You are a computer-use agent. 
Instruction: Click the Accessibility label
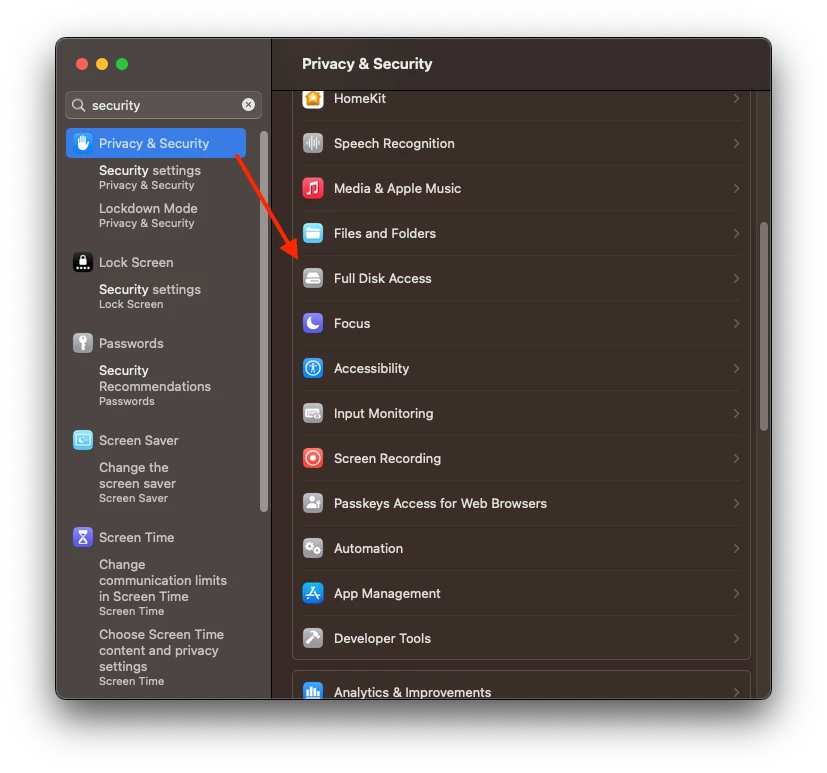click(x=371, y=368)
